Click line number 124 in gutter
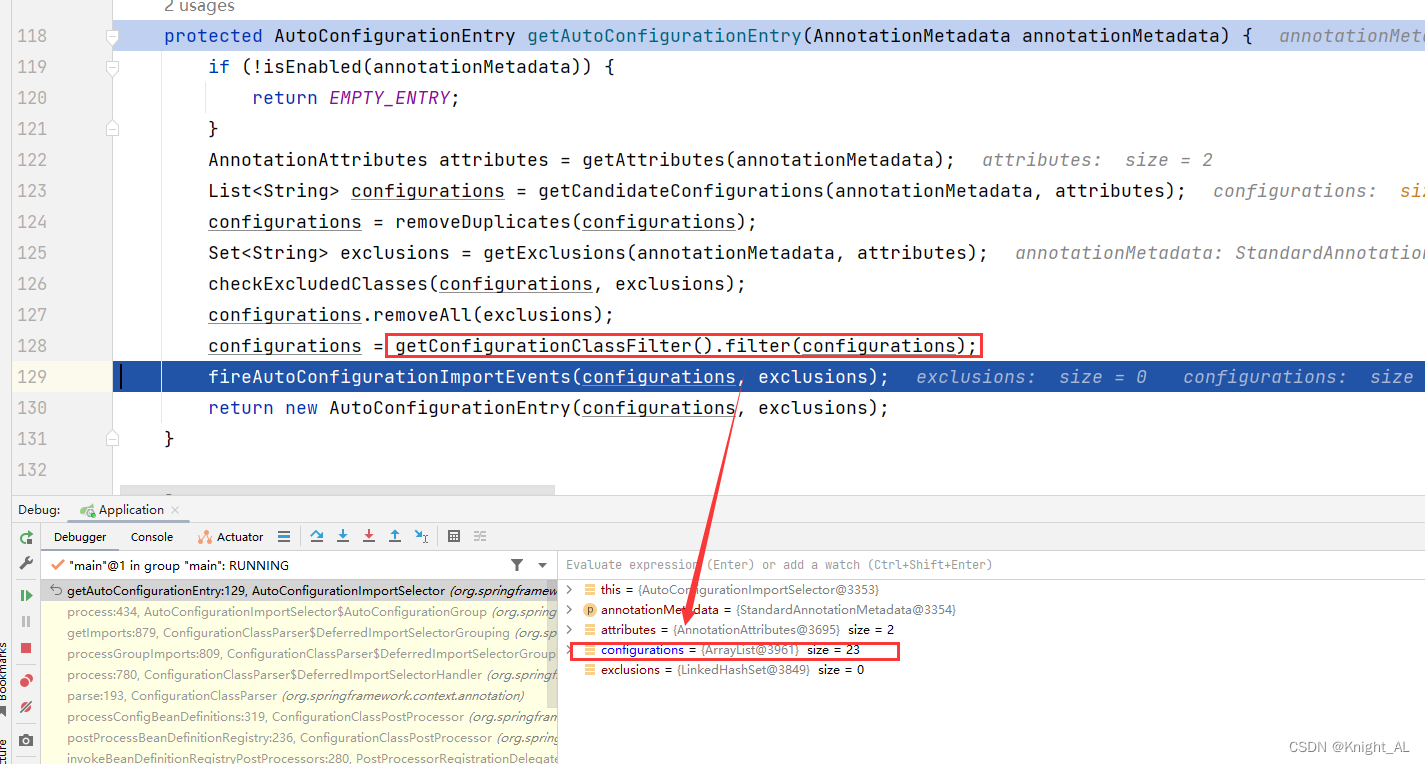The width and height of the screenshot is (1425, 764). (x=31, y=222)
